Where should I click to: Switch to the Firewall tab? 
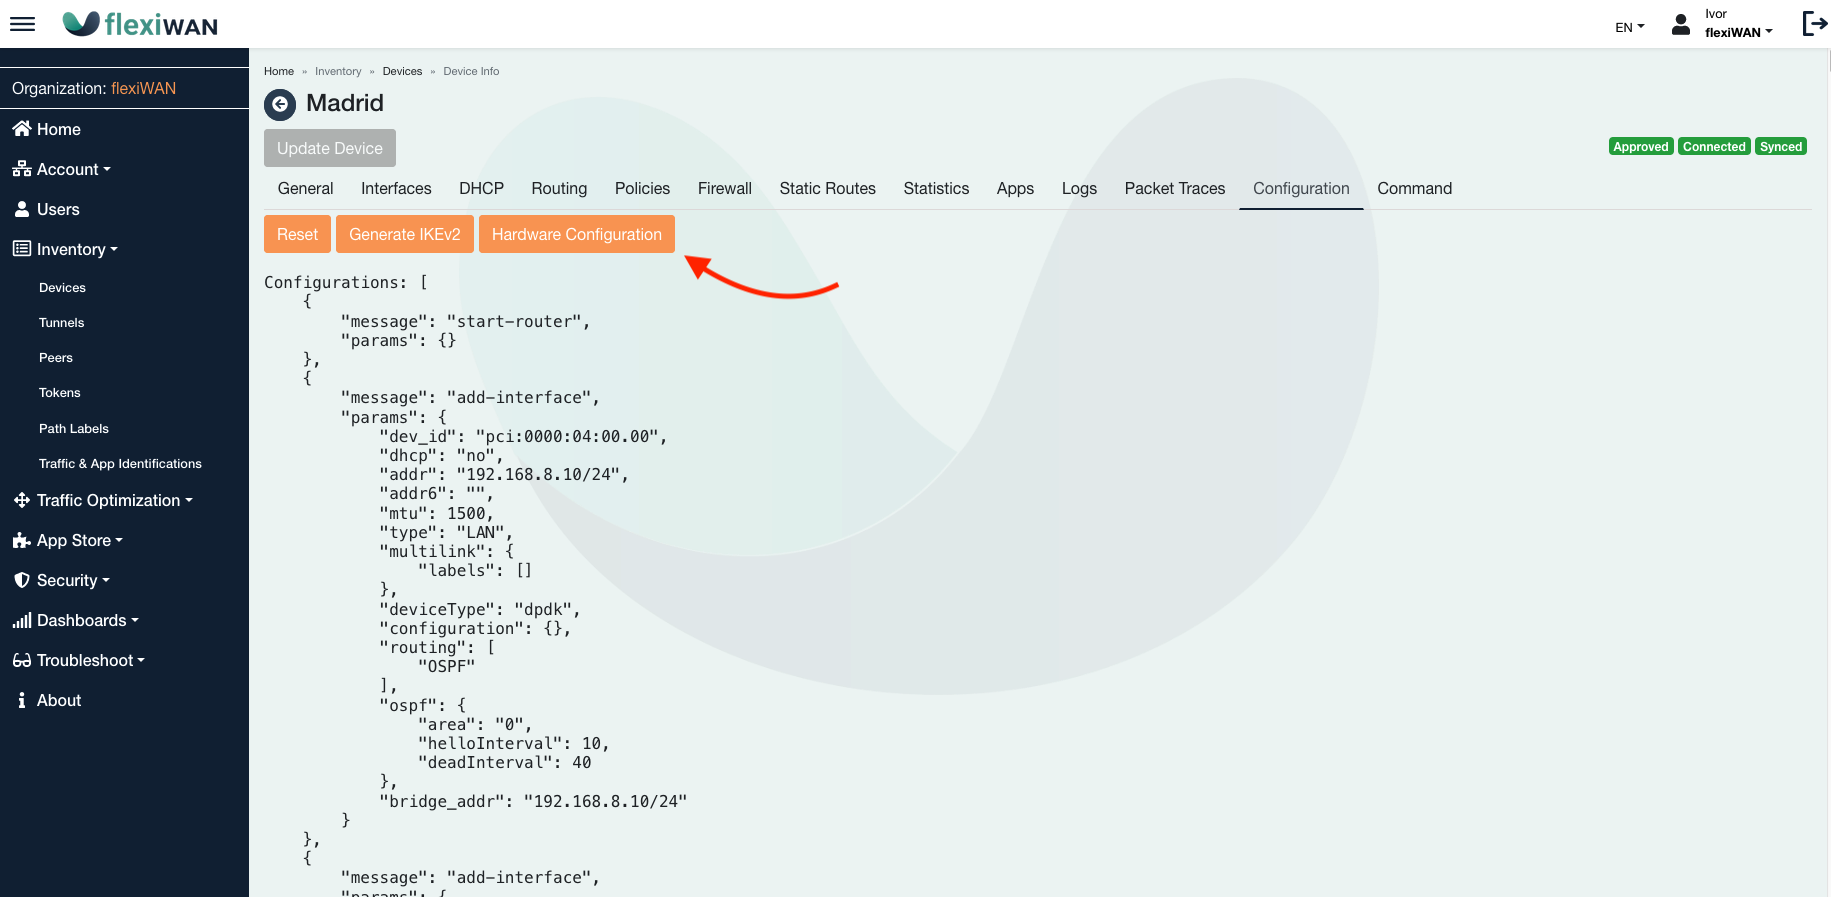724,188
